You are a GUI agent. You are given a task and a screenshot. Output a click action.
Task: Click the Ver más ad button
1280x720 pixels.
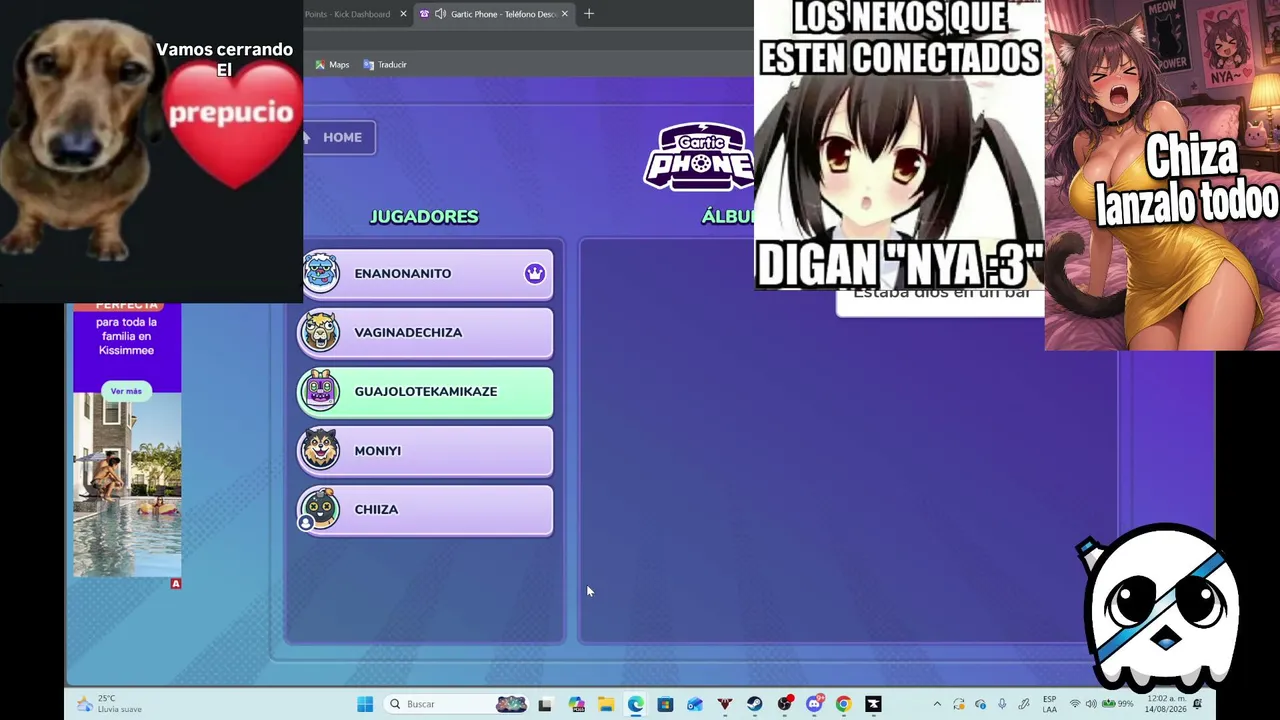126,391
